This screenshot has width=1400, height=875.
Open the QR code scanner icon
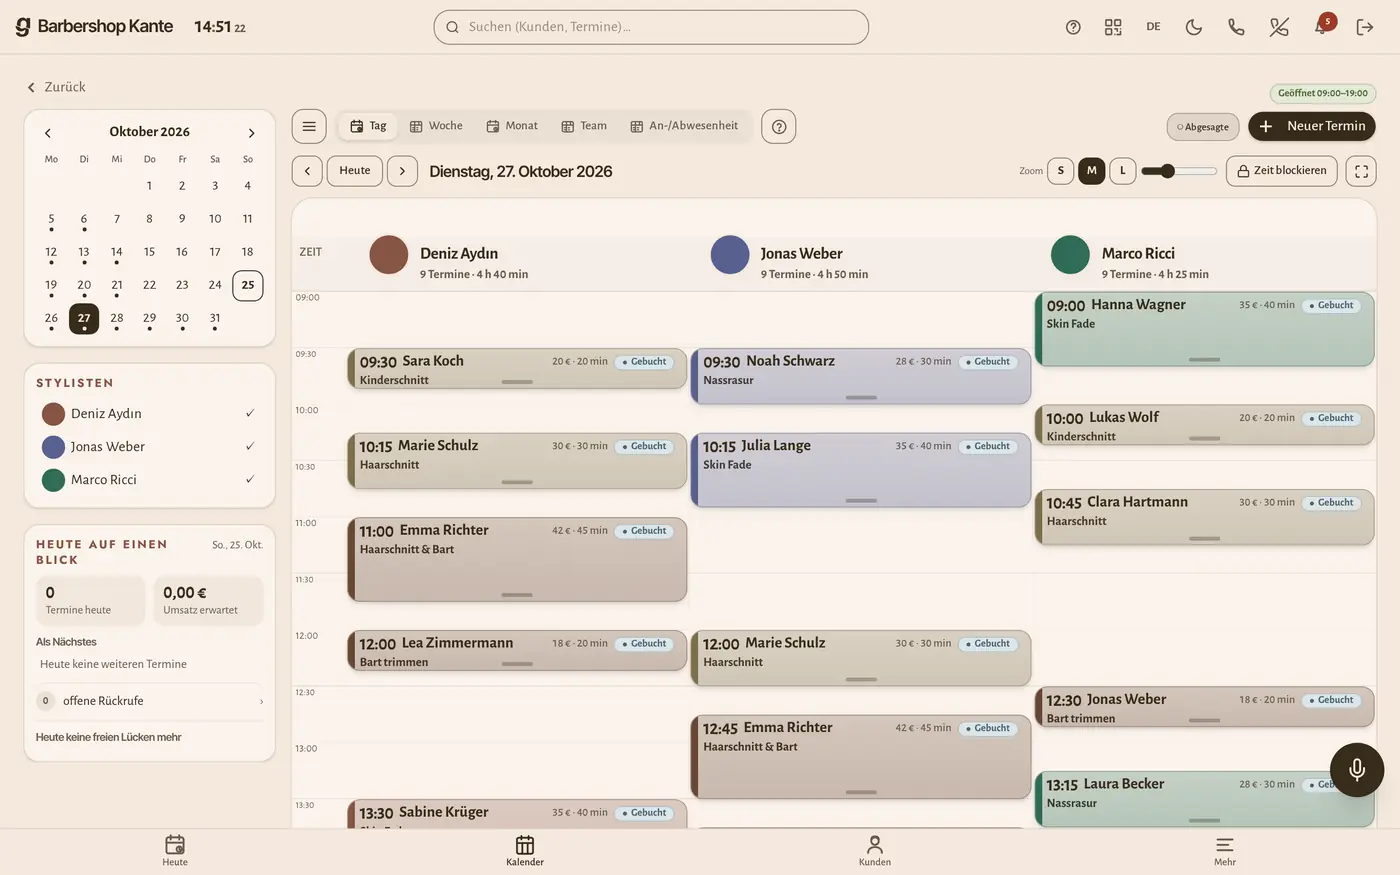(1113, 27)
